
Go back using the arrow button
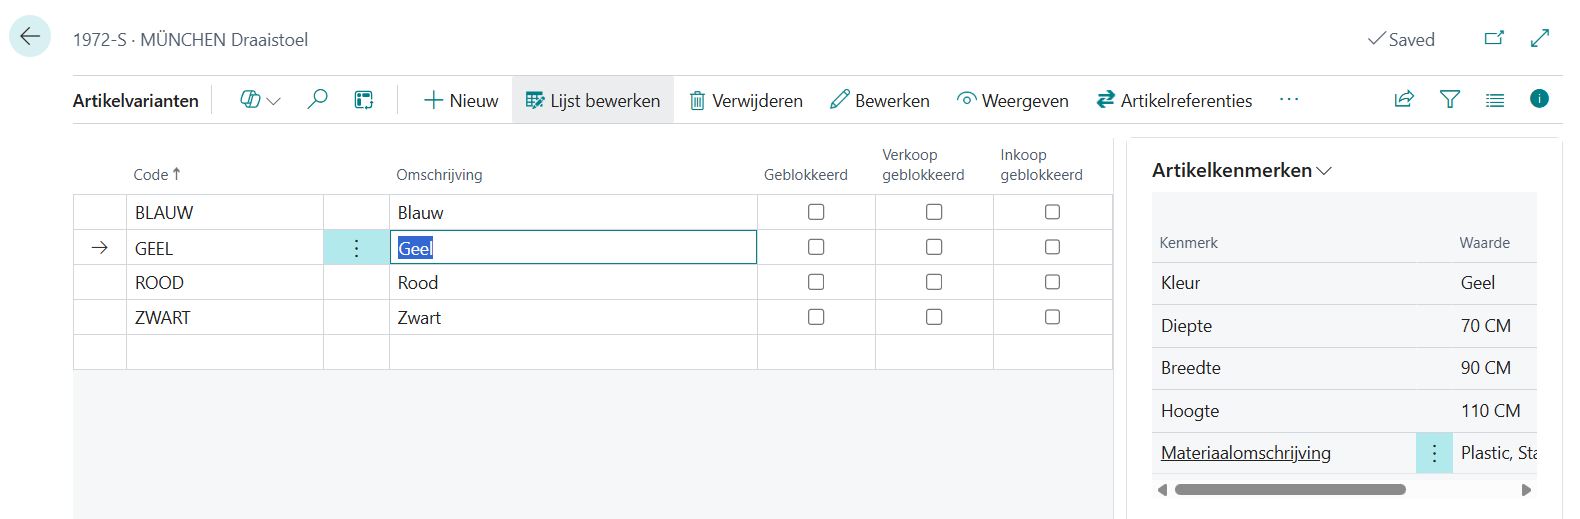(30, 37)
